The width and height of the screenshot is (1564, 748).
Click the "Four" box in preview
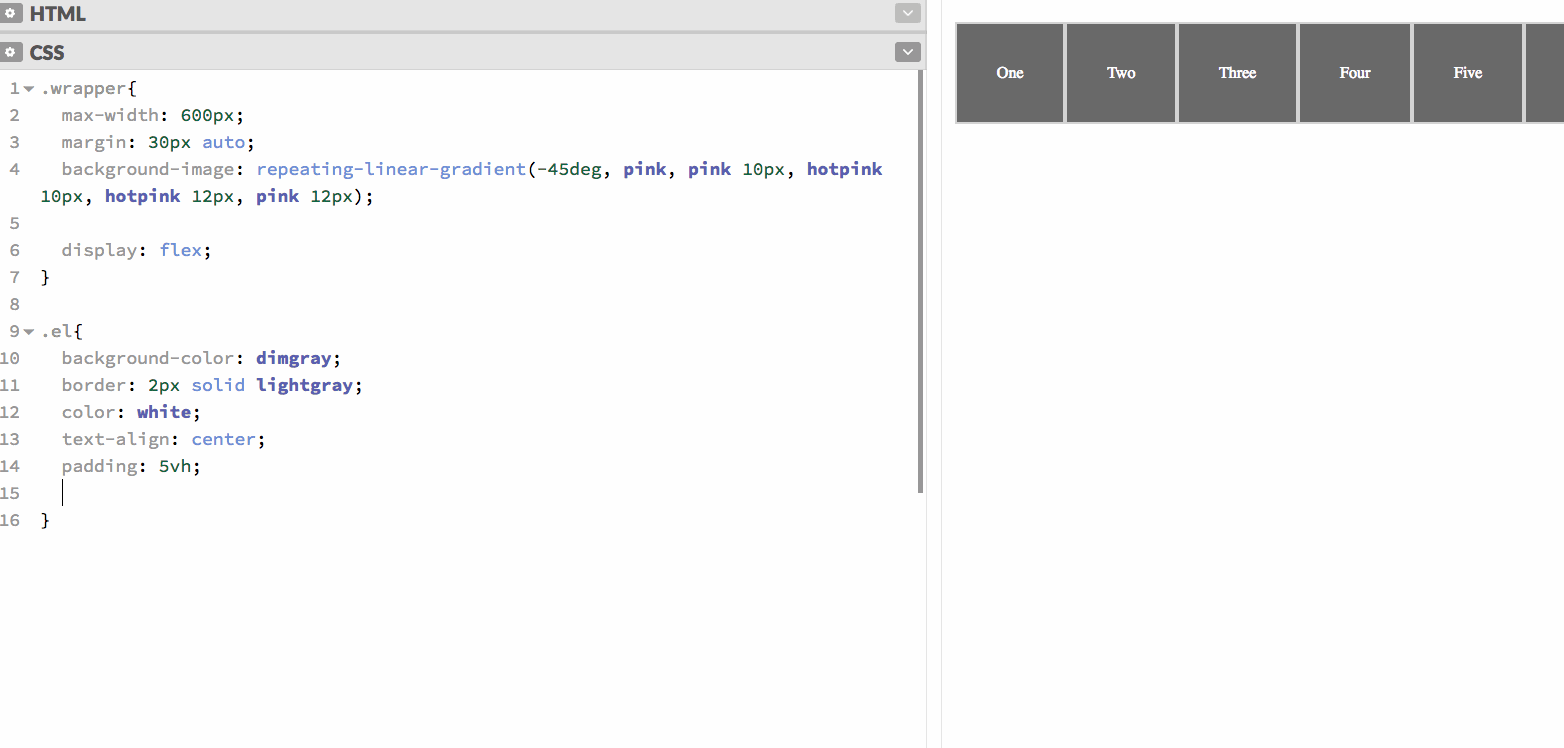tap(1355, 73)
